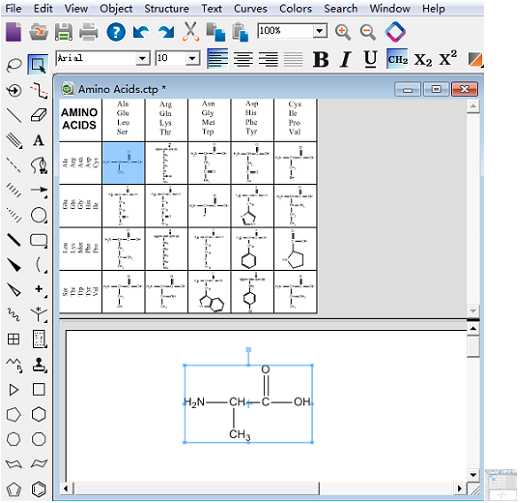Screen dimensions: 520x503
Task: Copy selection with the copy icon
Action: [215, 32]
